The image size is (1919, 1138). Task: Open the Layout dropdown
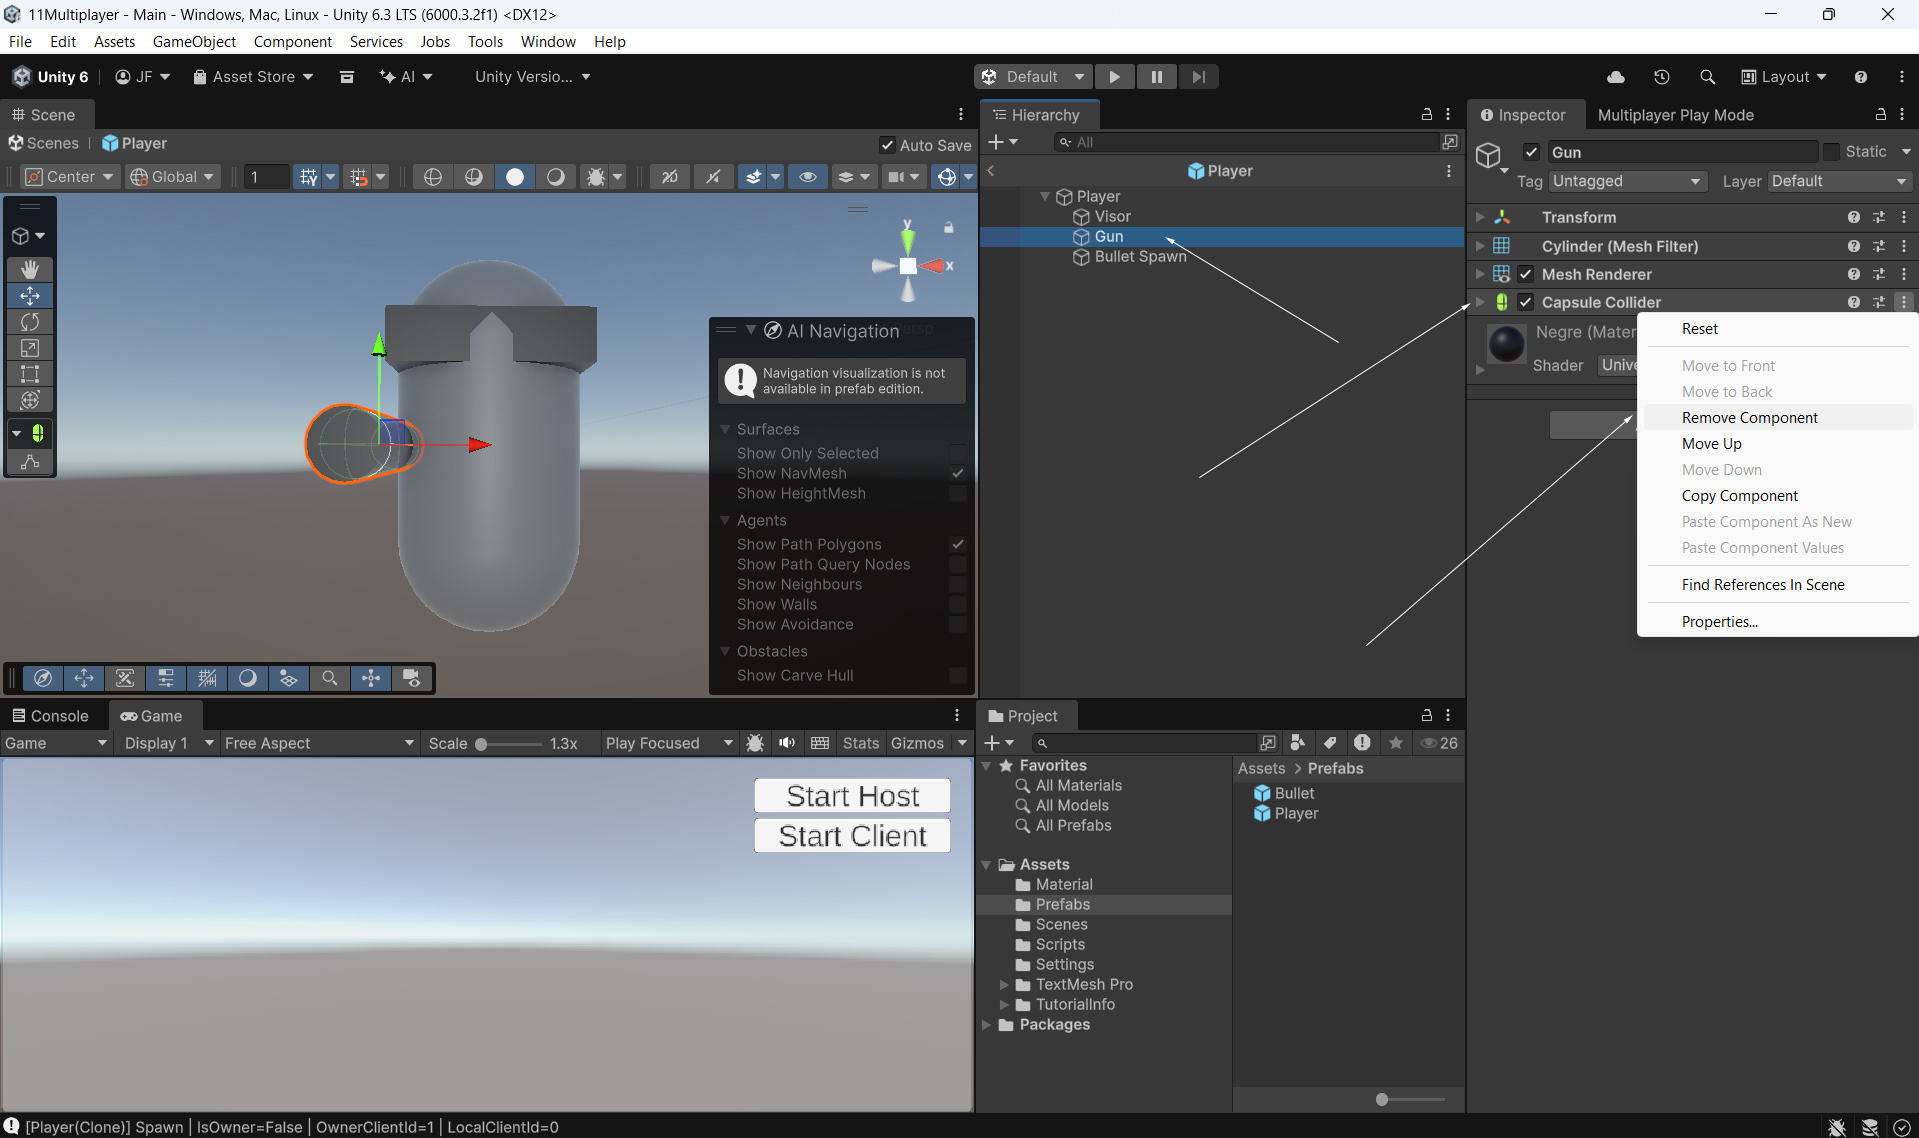pos(1784,77)
